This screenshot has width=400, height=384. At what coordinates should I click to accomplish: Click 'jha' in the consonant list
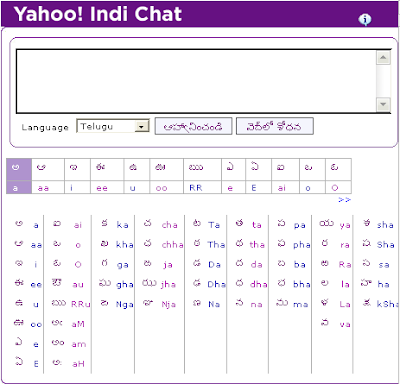[168, 285]
